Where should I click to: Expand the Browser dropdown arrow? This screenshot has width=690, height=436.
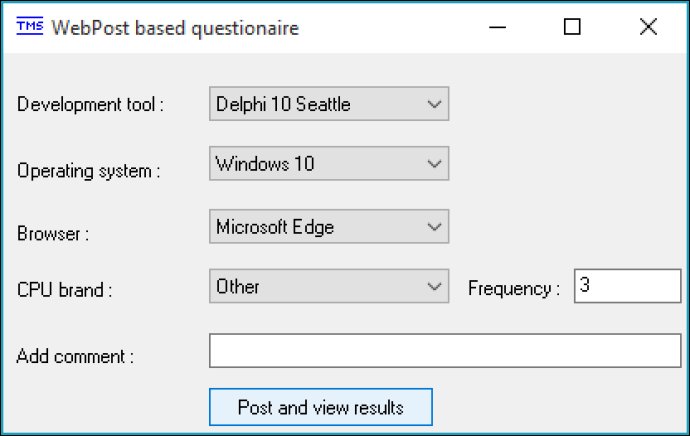[434, 227]
